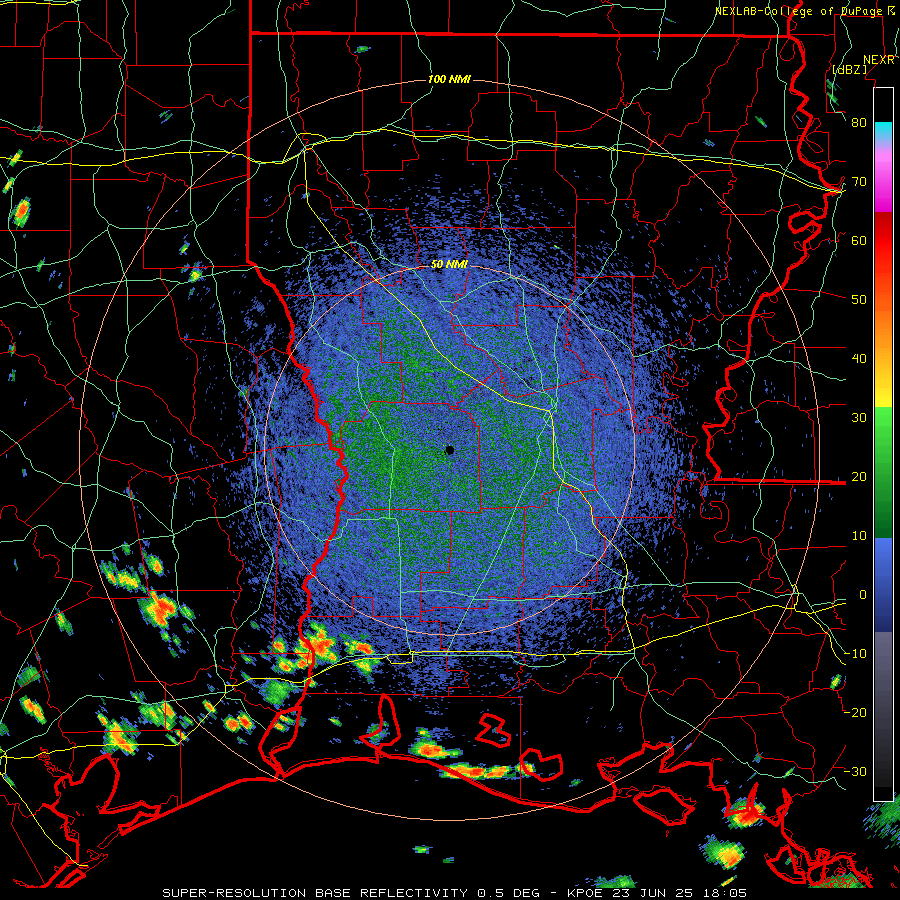Click the 20 dBZ tick label on the scale
The height and width of the screenshot is (900, 900).
(859, 477)
